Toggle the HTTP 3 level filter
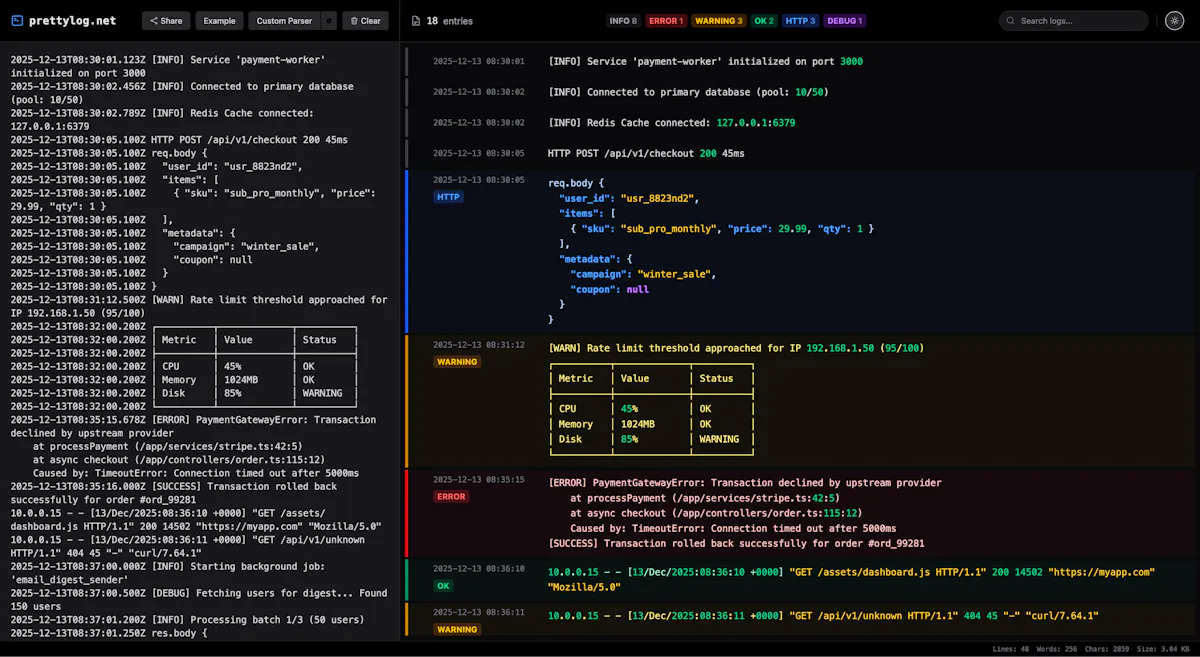This screenshot has height=657, width=1200. pos(800,21)
